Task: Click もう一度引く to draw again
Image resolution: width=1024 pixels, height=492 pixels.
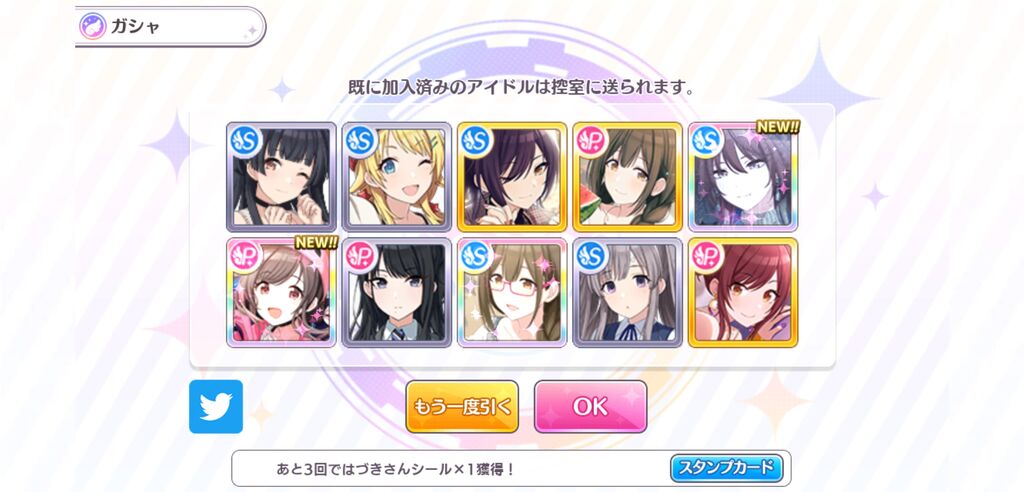Action: 462,406
